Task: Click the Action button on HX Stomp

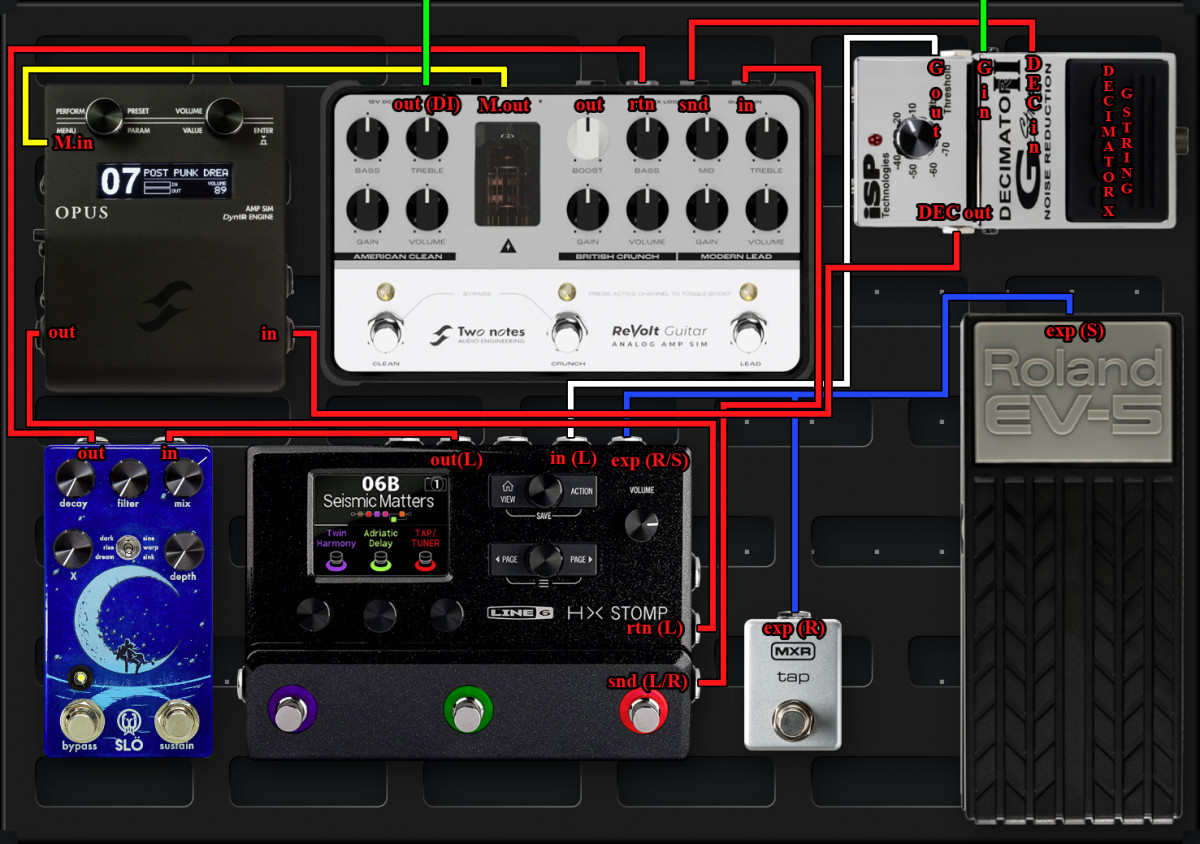Action: (x=582, y=491)
